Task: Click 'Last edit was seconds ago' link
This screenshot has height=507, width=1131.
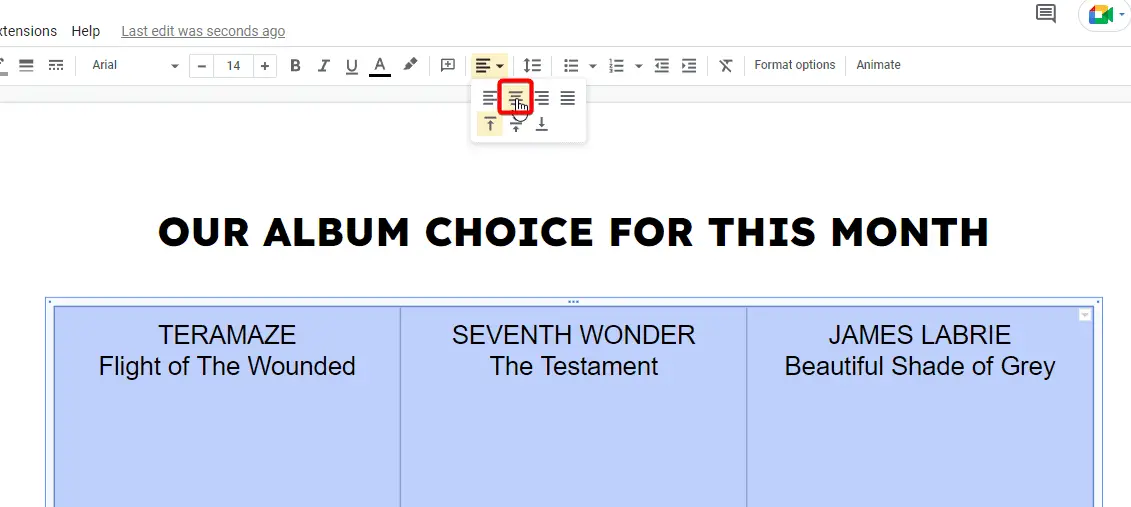Action: coord(203,31)
